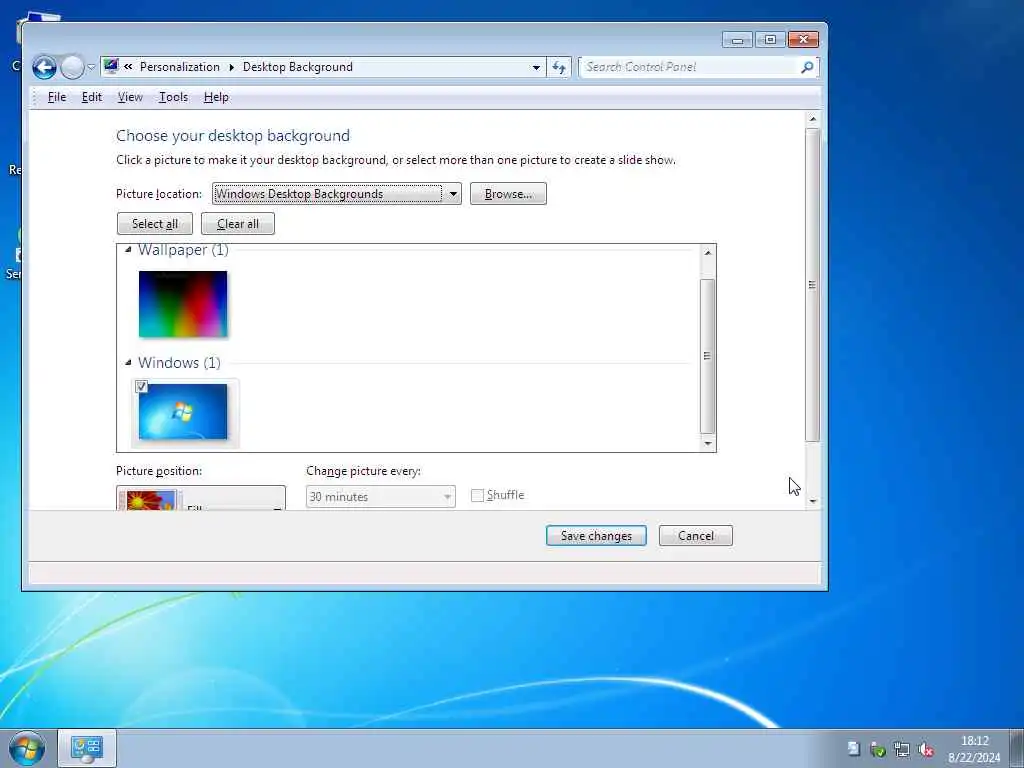The image size is (1024, 768).
Task: Click the network tray icon
Action: click(x=902, y=749)
